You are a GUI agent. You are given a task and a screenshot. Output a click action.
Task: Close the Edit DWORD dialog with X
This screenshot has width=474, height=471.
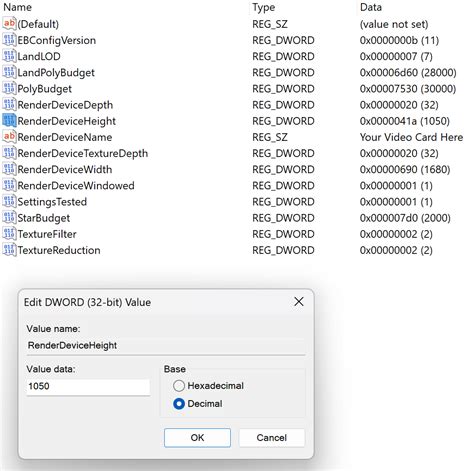click(299, 302)
